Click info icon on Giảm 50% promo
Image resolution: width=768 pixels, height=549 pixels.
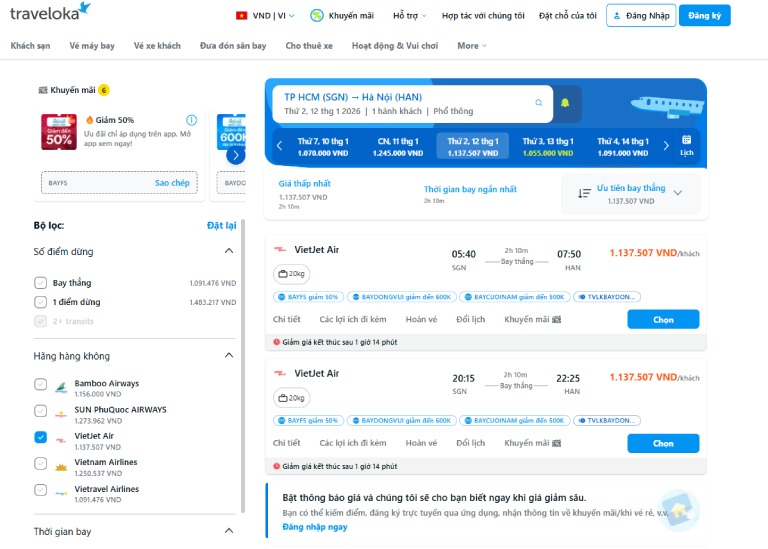click(x=191, y=120)
